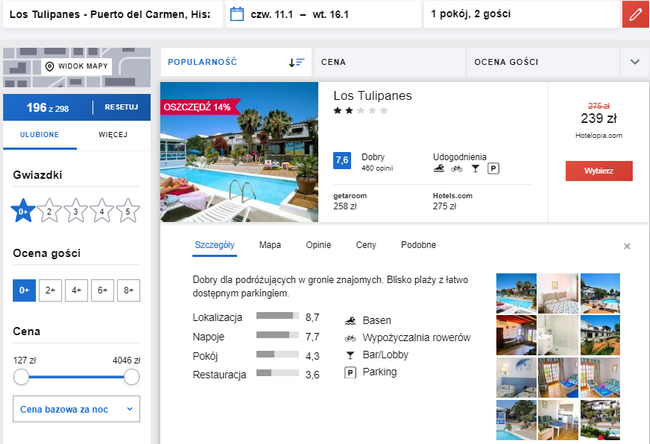Viewport: 650px width, 444px height.
Task: Switch to the Opinie tab
Action: coord(318,245)
